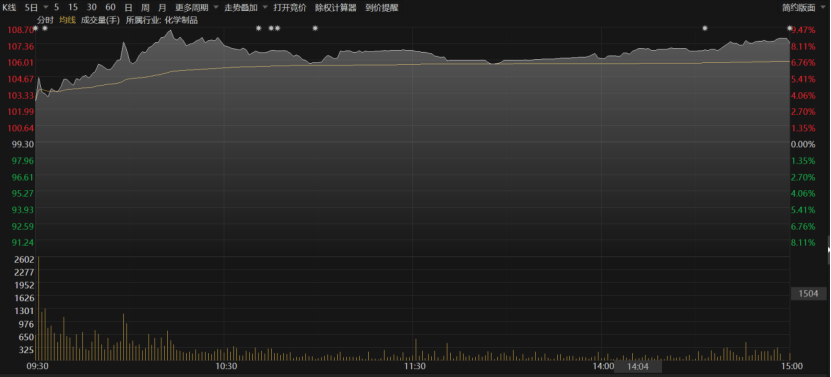This screenshot has height=377, width=831.
Task: Open 到价提醒 price alert
Action: click(382, 8)
